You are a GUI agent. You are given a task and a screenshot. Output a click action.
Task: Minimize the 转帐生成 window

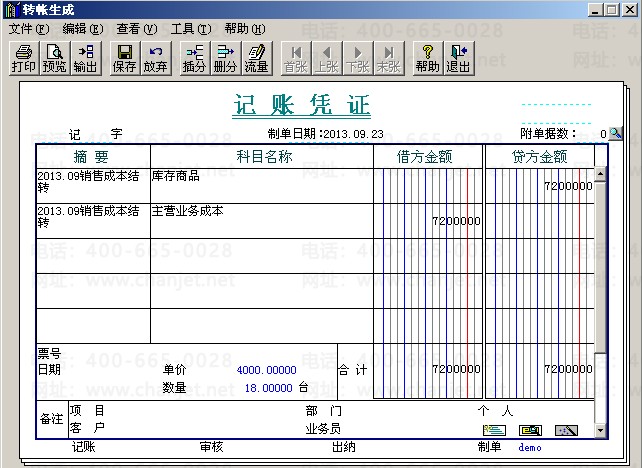(595, 10)
